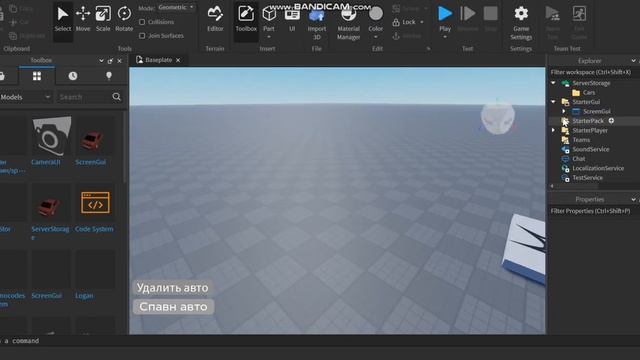This screenshot has width=640, height=360.
Task: Pop out the Toolbox panel
Action: (x=110, y=61)
